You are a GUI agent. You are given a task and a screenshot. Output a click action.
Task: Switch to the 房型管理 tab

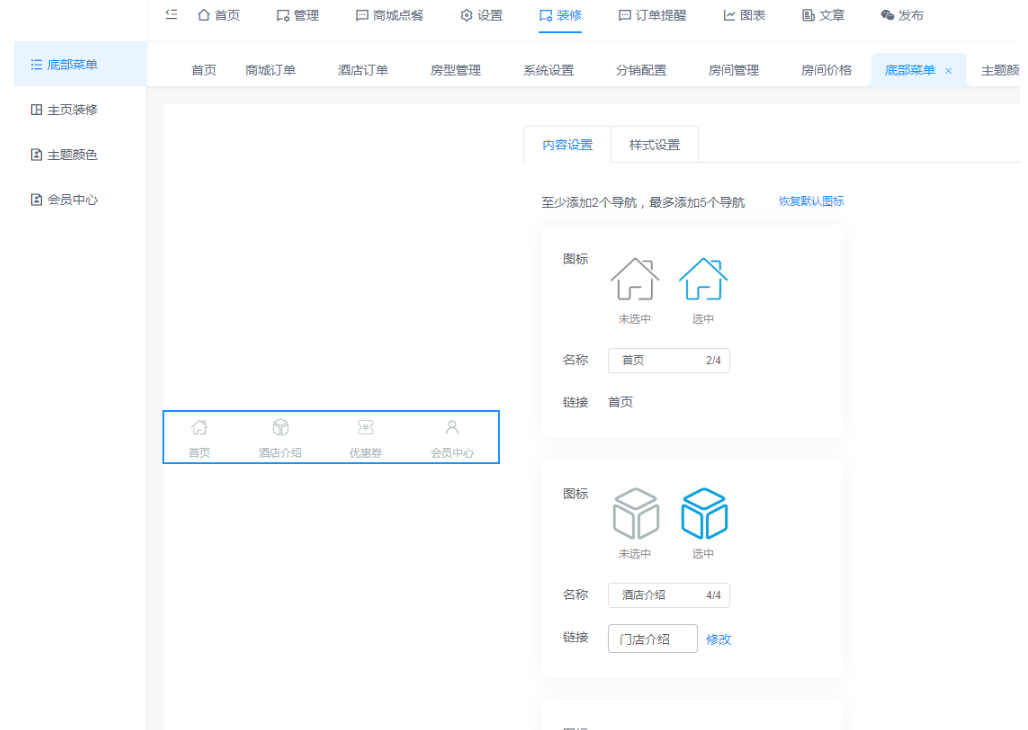coord(454,69)
